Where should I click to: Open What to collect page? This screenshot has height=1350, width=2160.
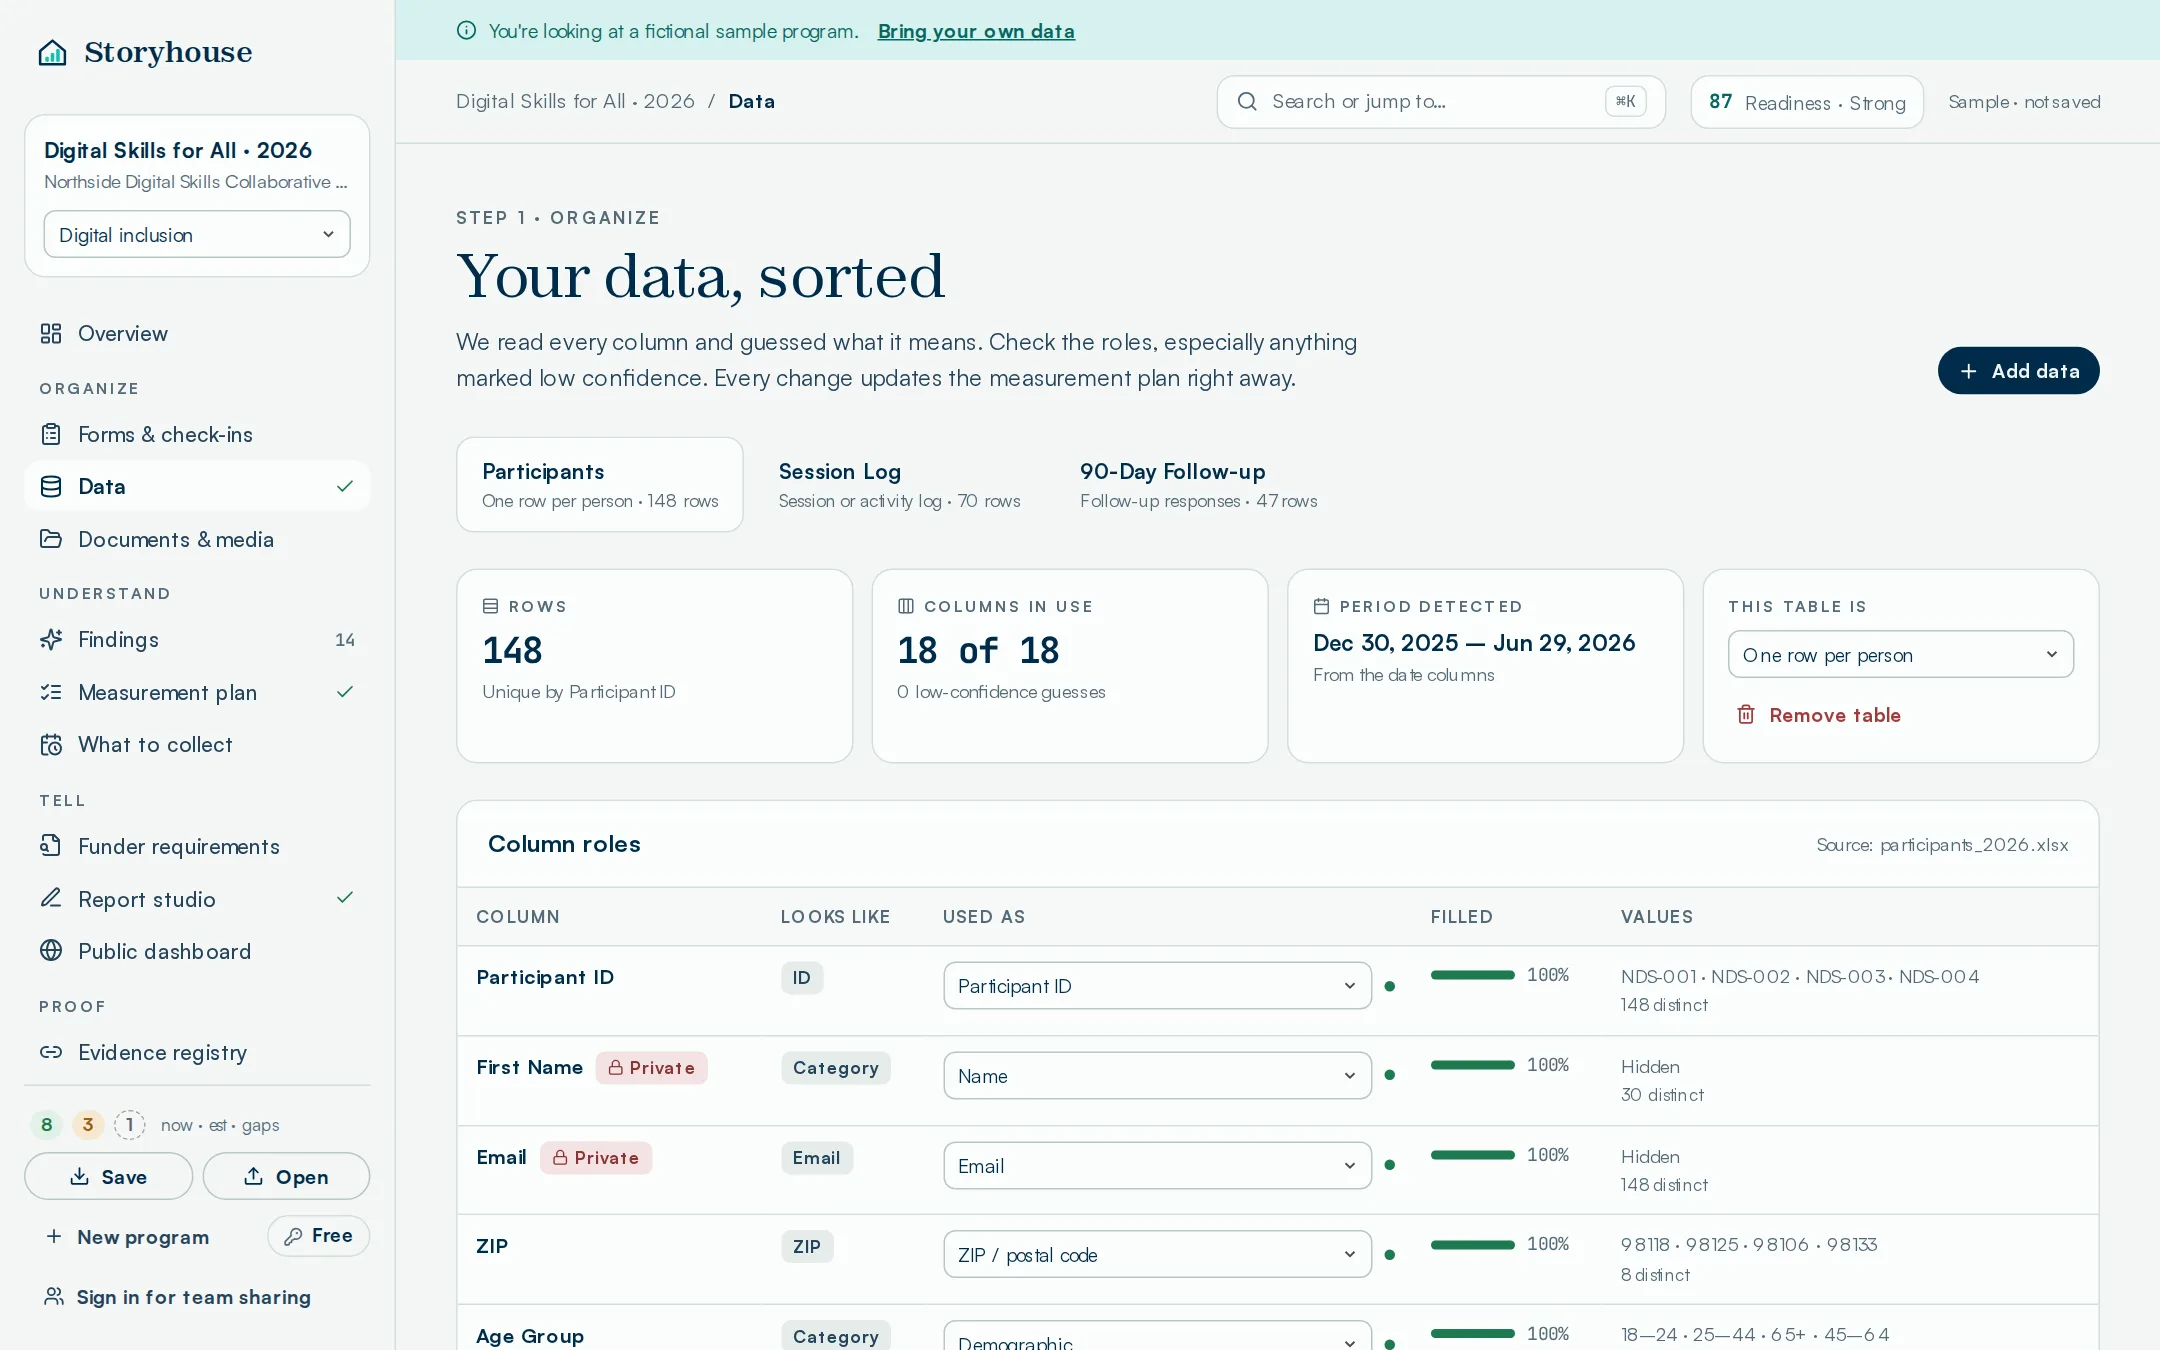pyautogui.click(x=197, y=744)
